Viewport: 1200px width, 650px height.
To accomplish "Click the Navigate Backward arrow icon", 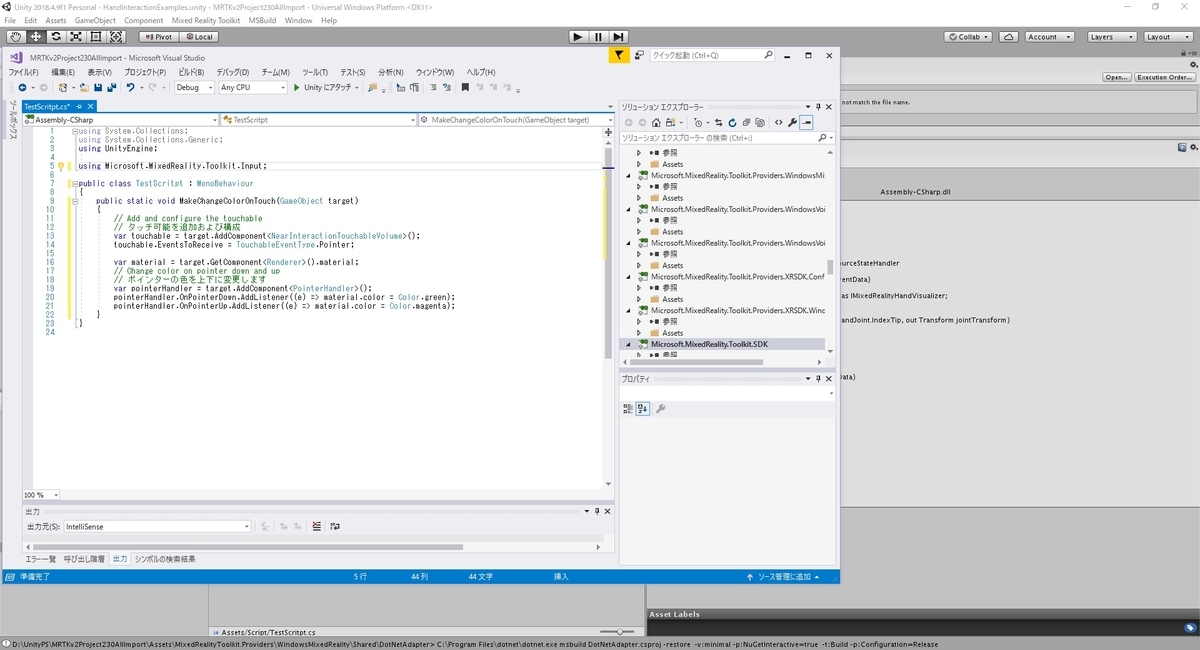I will click(21, 88).
